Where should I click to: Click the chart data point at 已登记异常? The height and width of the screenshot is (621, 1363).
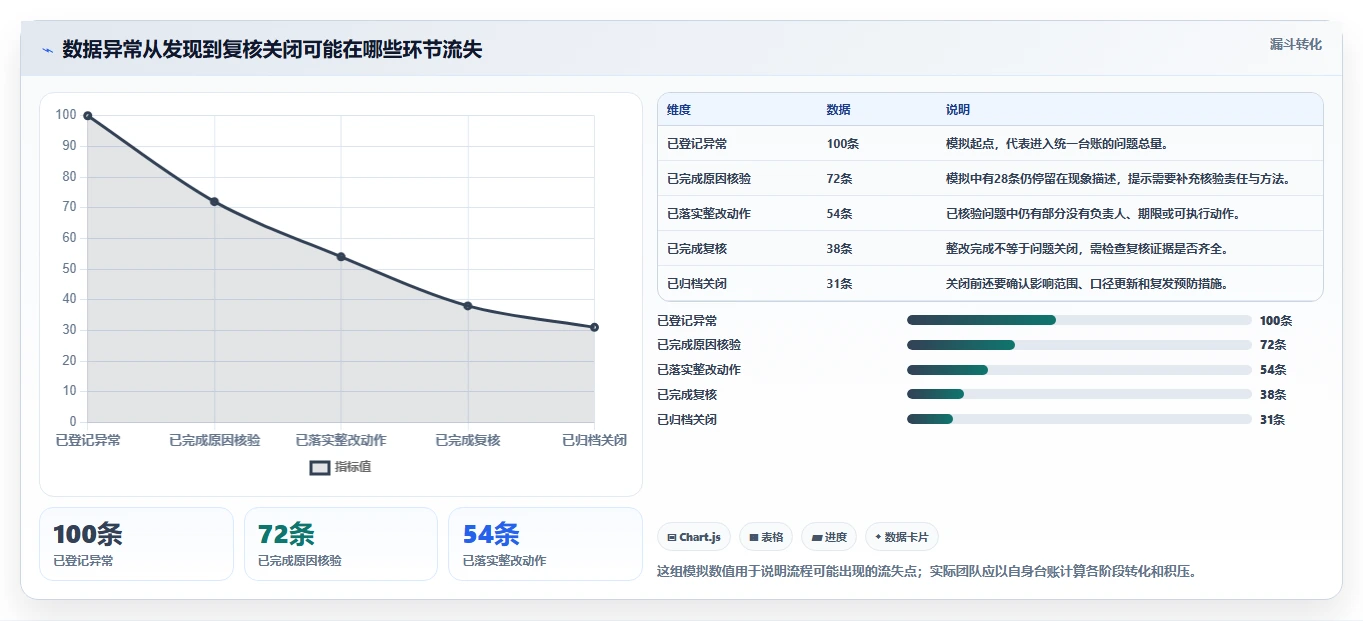(x=88, y=116)
